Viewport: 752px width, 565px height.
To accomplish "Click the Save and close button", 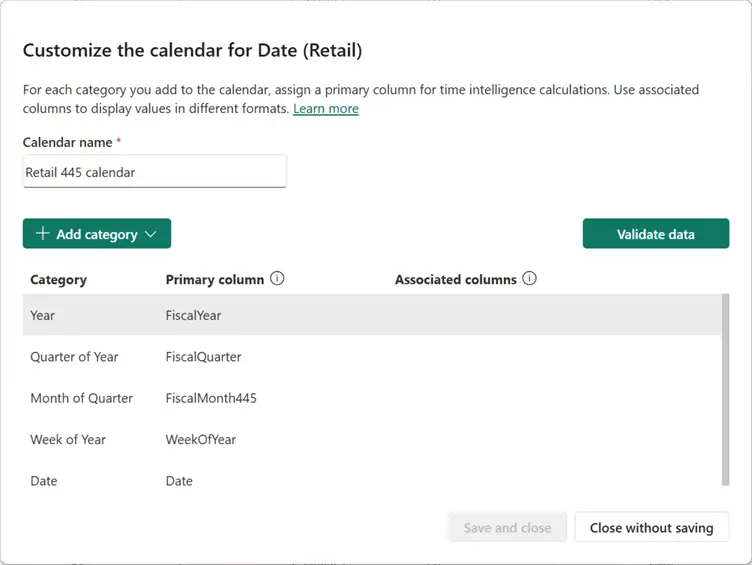I will pos(507,528).
